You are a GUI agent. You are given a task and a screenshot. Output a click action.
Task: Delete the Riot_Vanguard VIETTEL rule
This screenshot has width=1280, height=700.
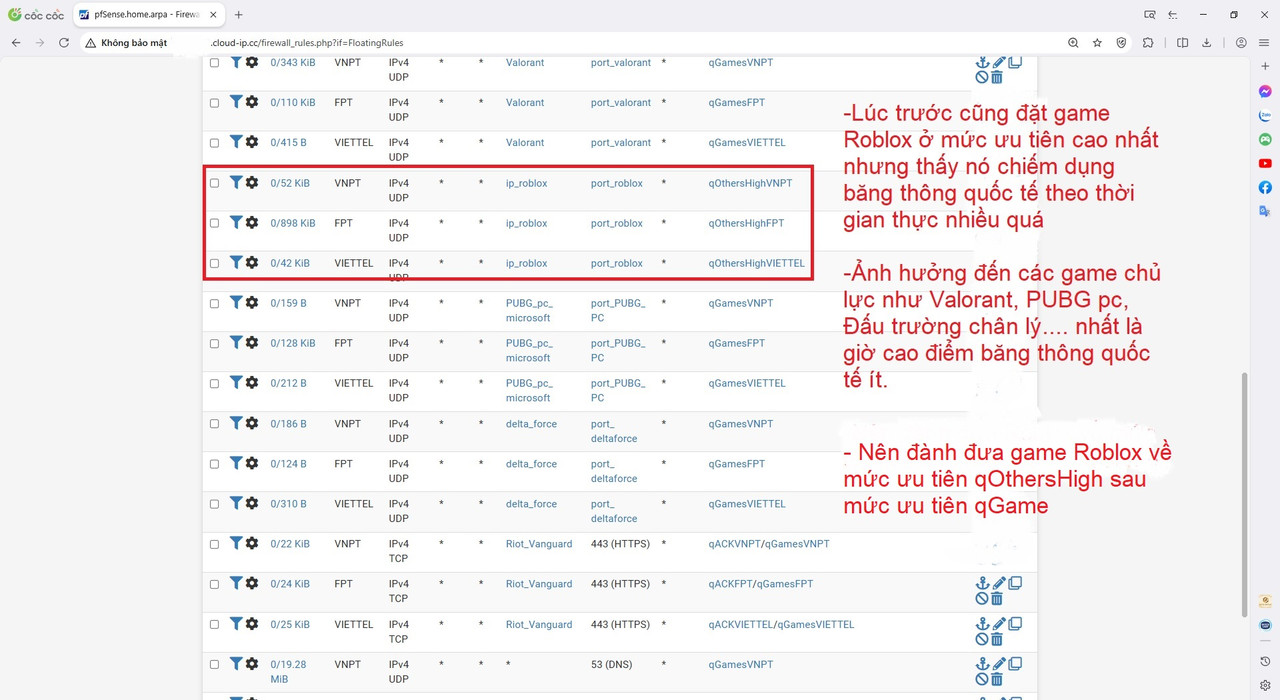coord(997,639)
